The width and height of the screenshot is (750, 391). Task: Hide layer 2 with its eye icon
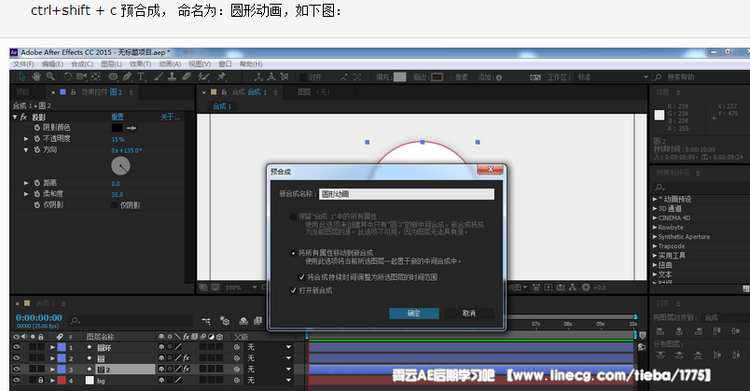coord(17,358)
